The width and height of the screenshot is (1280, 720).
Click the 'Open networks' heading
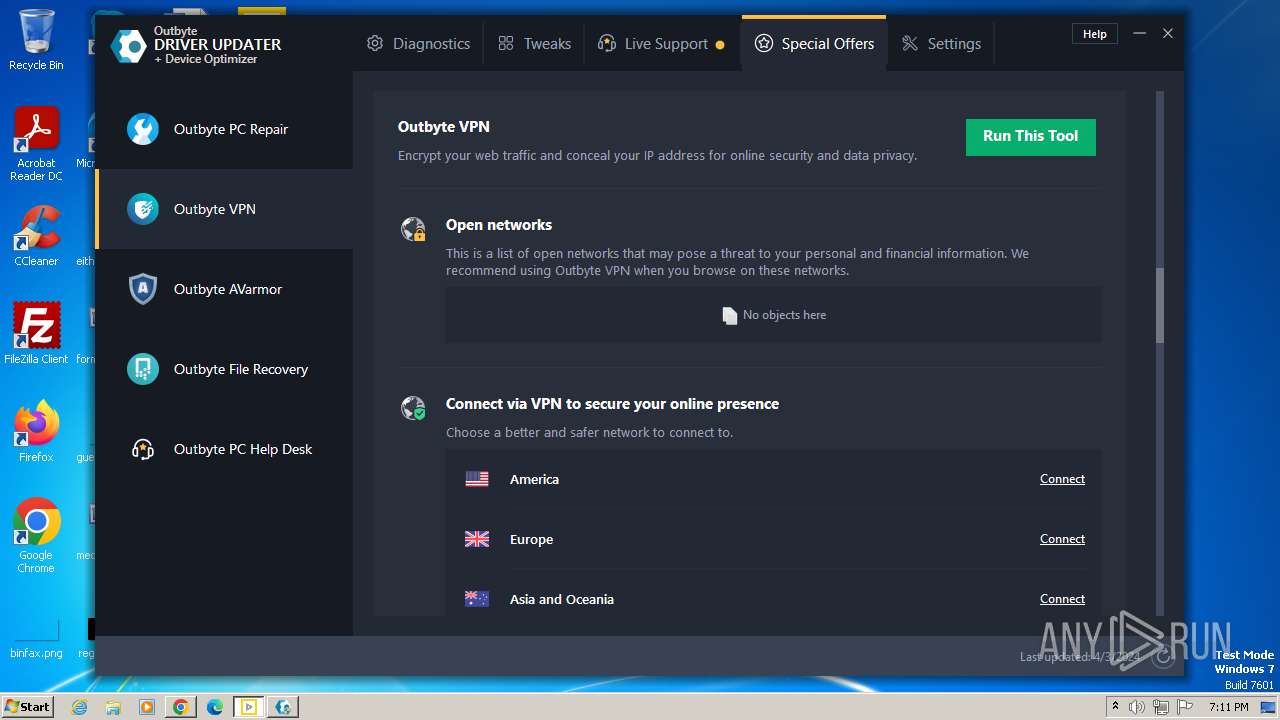pyautogui.click(x=499, y=225)
